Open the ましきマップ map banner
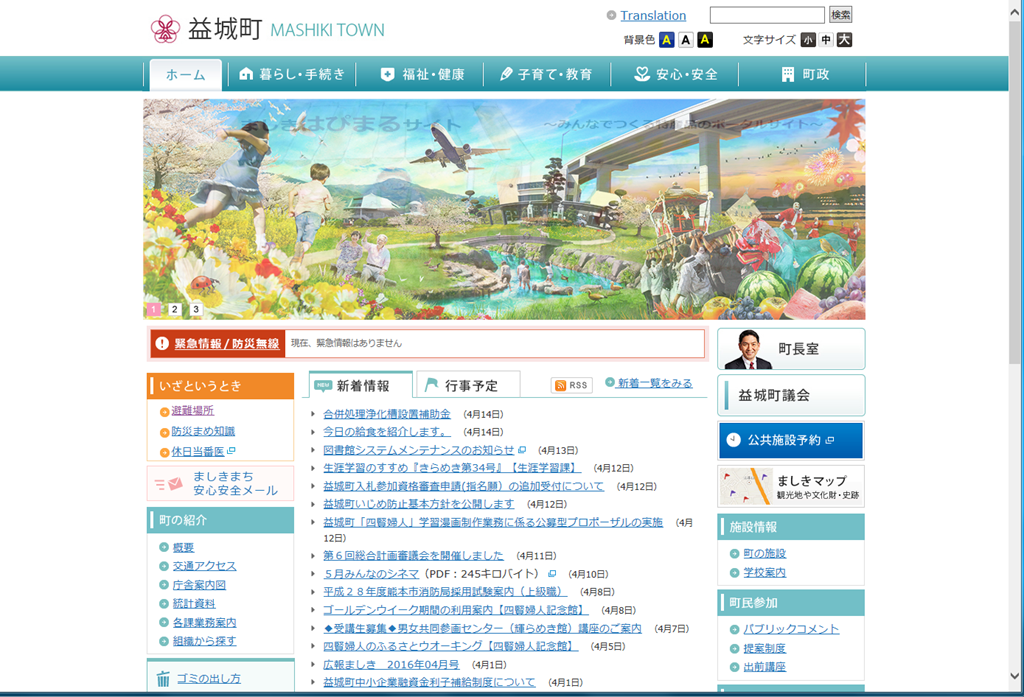 (791, 486)
